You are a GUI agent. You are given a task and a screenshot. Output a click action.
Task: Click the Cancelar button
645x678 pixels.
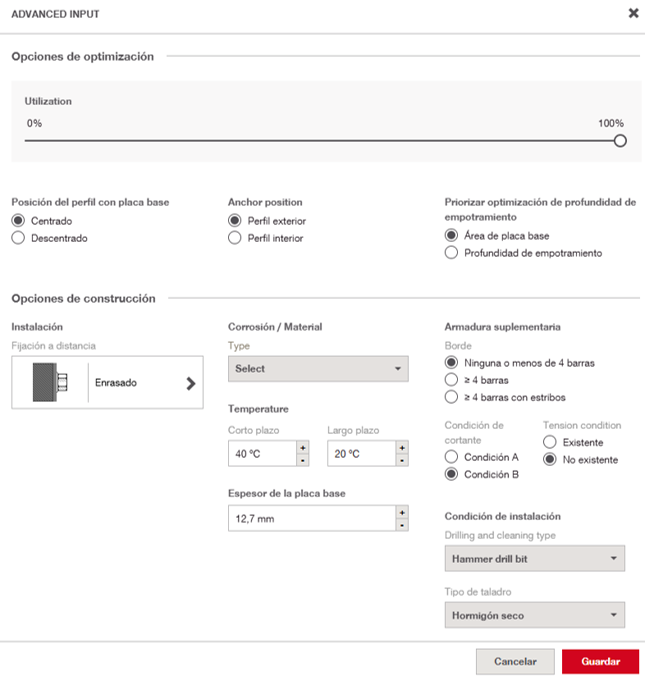click(515, 662)
